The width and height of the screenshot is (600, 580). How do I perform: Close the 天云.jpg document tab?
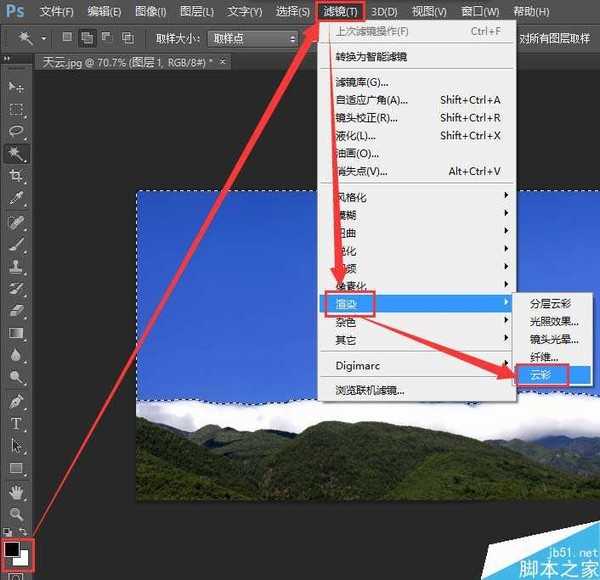[222, 62]
